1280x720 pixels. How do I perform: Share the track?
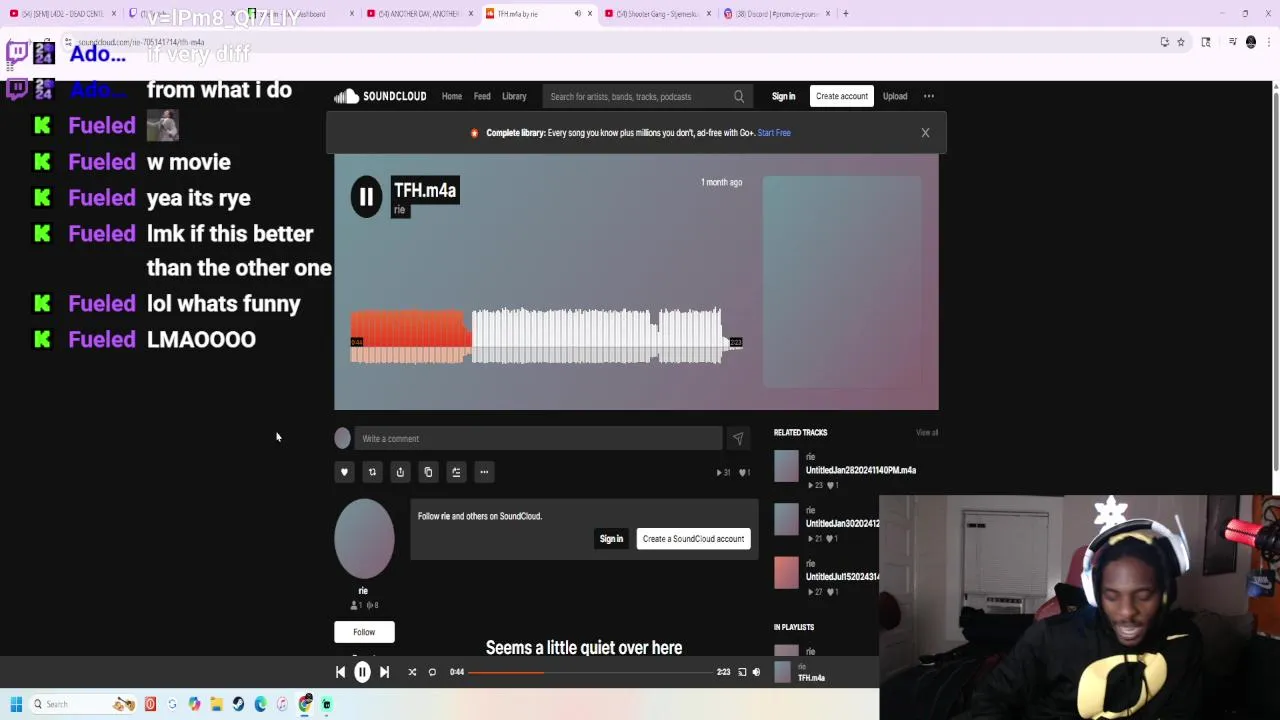coord(400,472)
